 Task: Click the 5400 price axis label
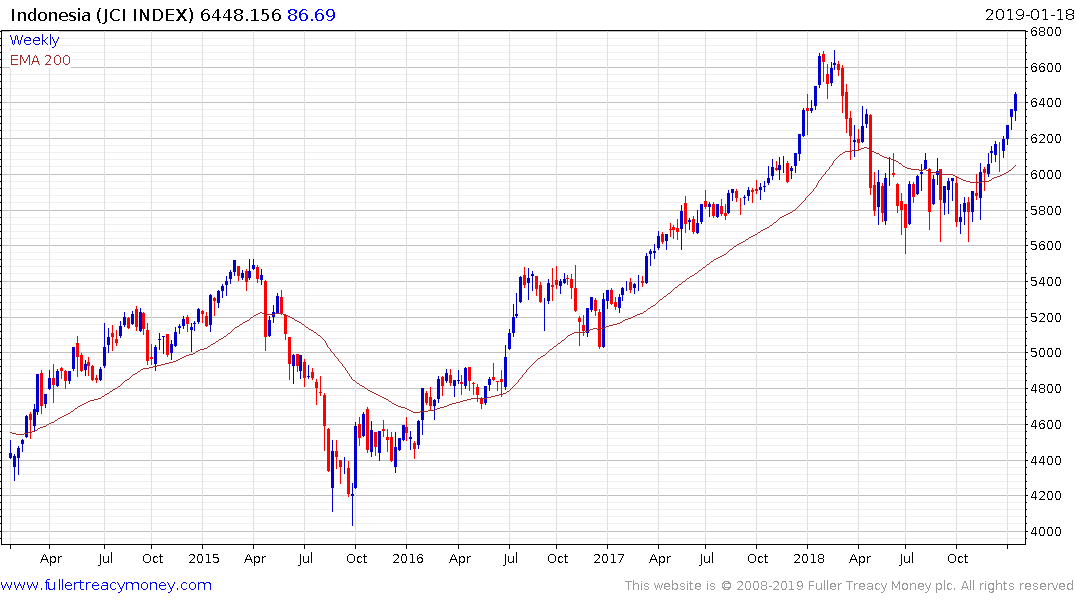[x=1046, y=281]
